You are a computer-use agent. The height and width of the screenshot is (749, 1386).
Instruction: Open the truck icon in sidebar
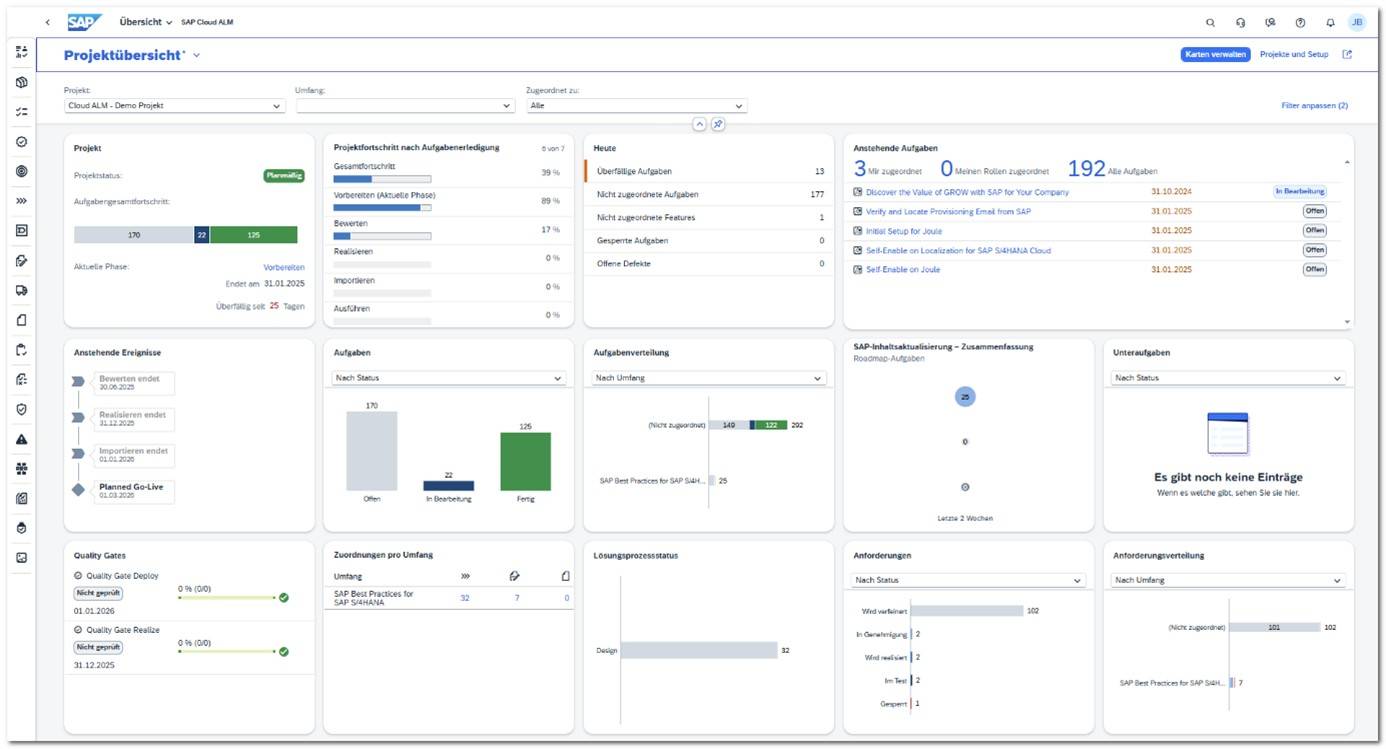21,290
